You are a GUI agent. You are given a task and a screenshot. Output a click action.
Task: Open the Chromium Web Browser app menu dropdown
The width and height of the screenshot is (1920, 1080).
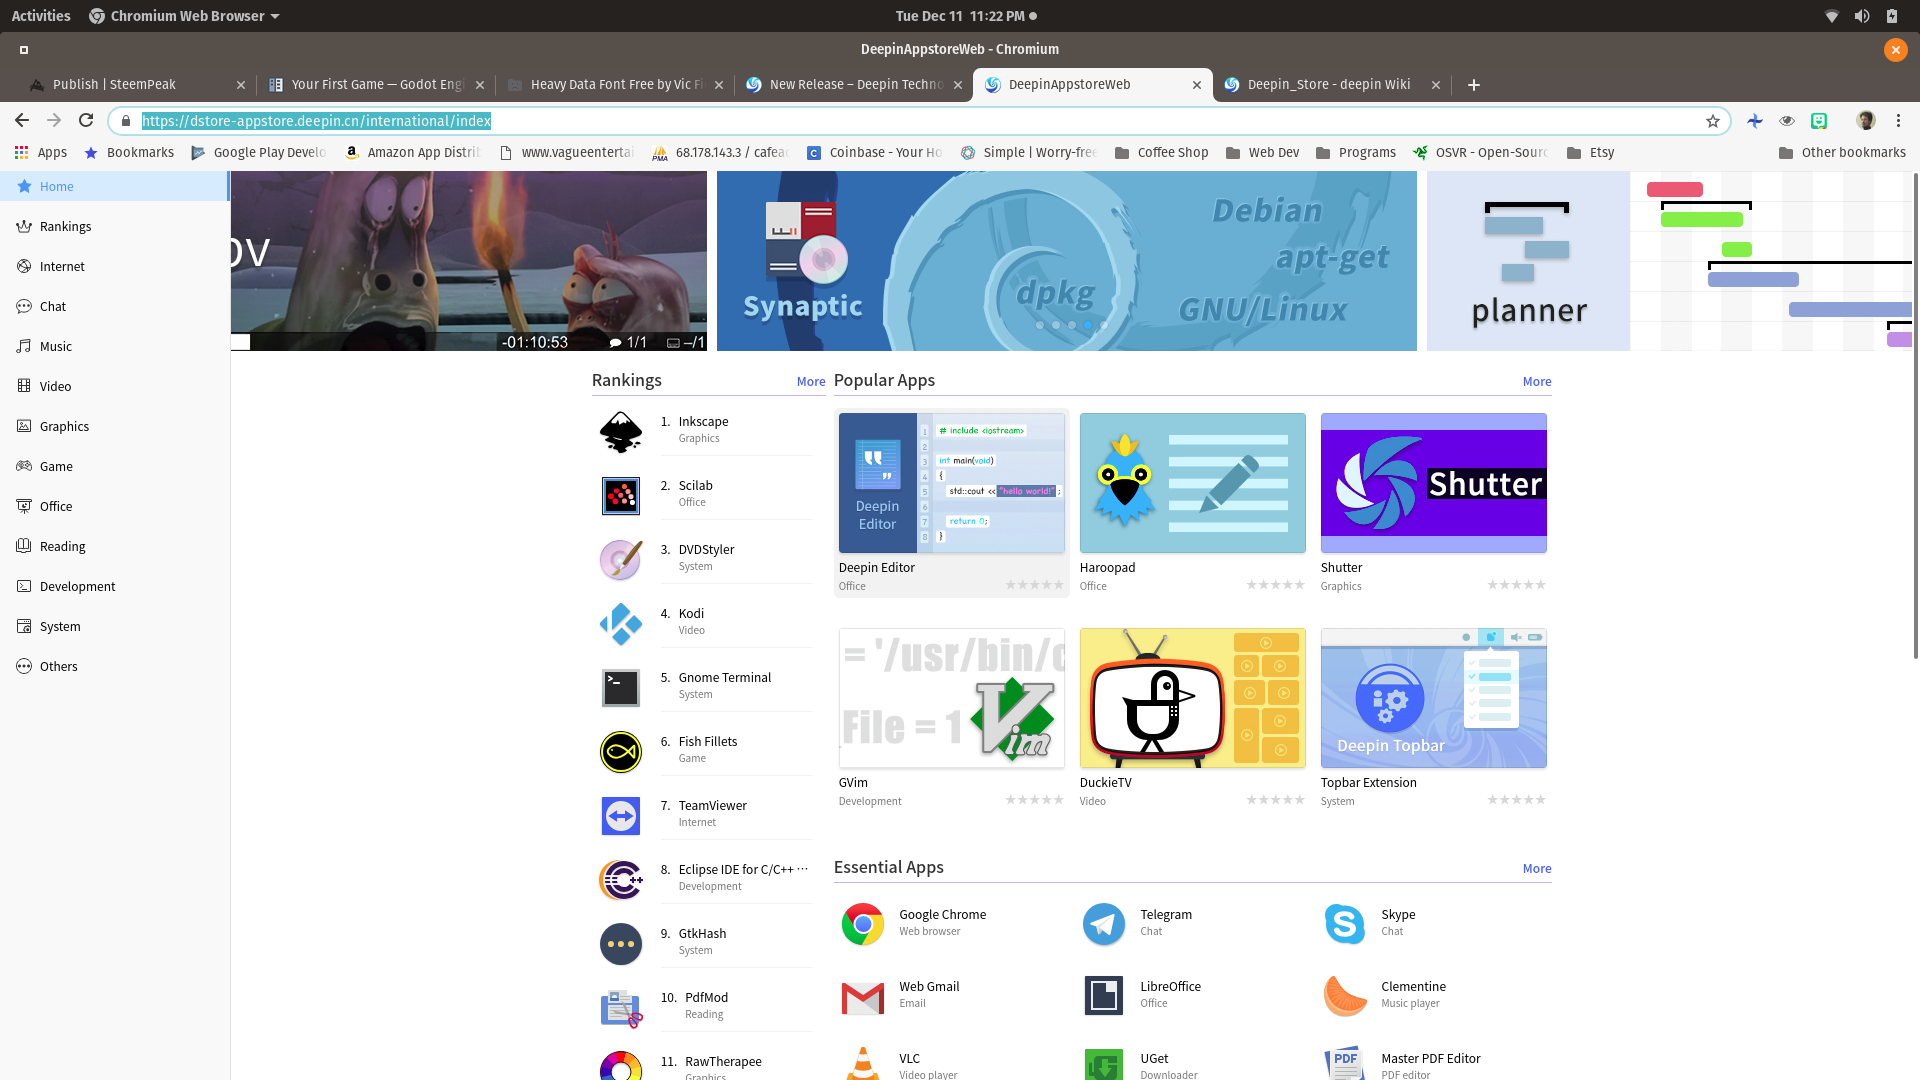click(185, 16)
